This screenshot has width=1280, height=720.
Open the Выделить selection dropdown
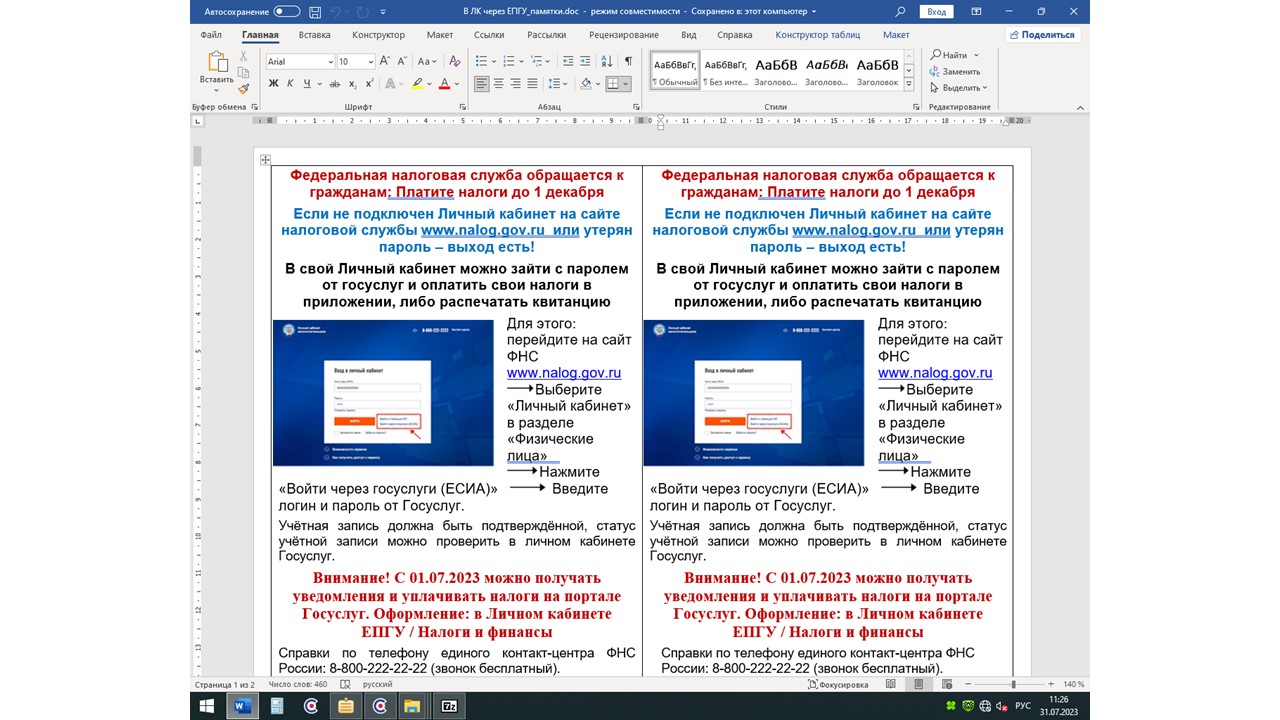click(x=958, y=88)
